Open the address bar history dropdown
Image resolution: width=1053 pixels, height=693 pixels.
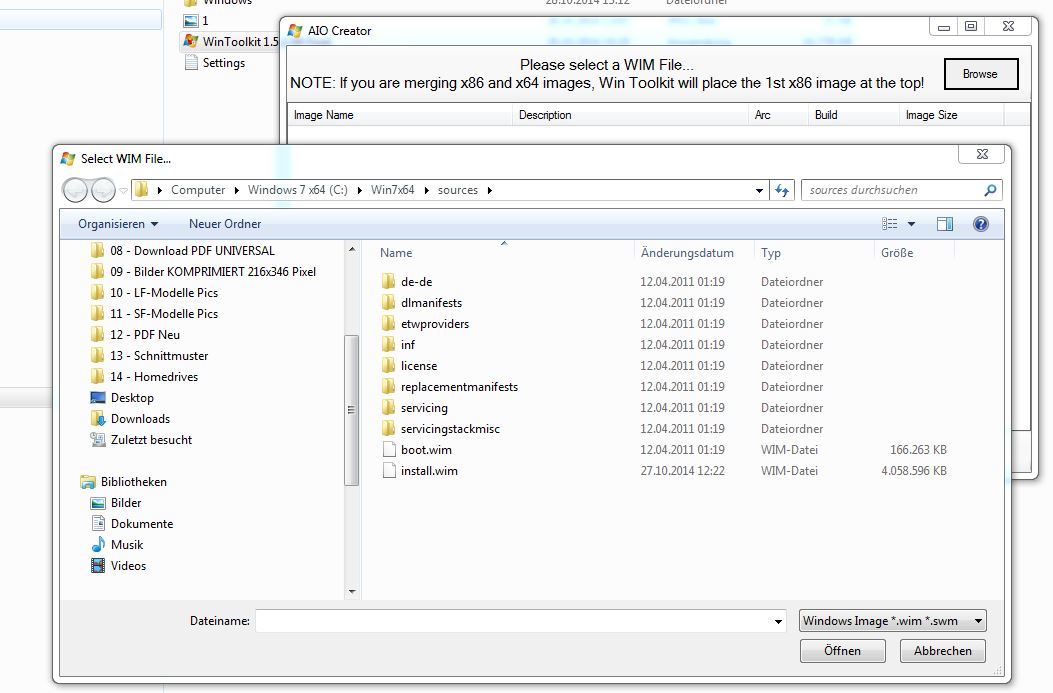[760, 191]
